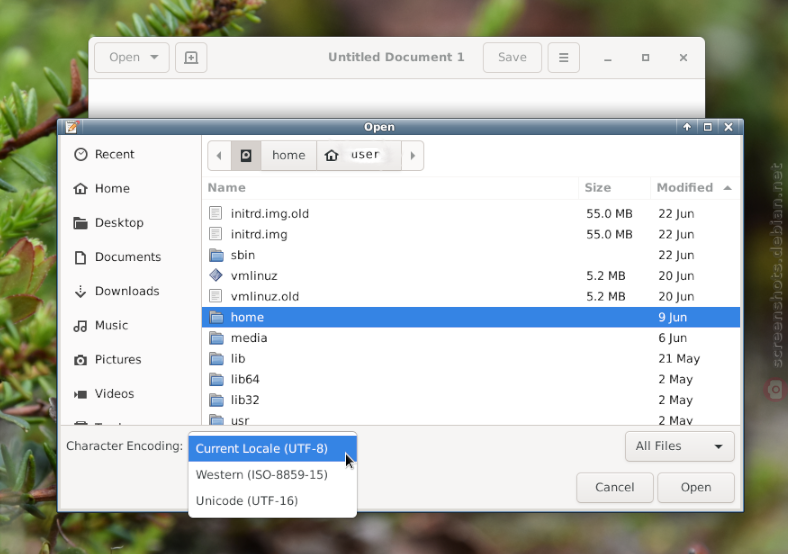Viewport: 788px width, 554px height.
Task: Open the All Files filter dropdown
Action: pyautogui.click(x=679, y=446)
